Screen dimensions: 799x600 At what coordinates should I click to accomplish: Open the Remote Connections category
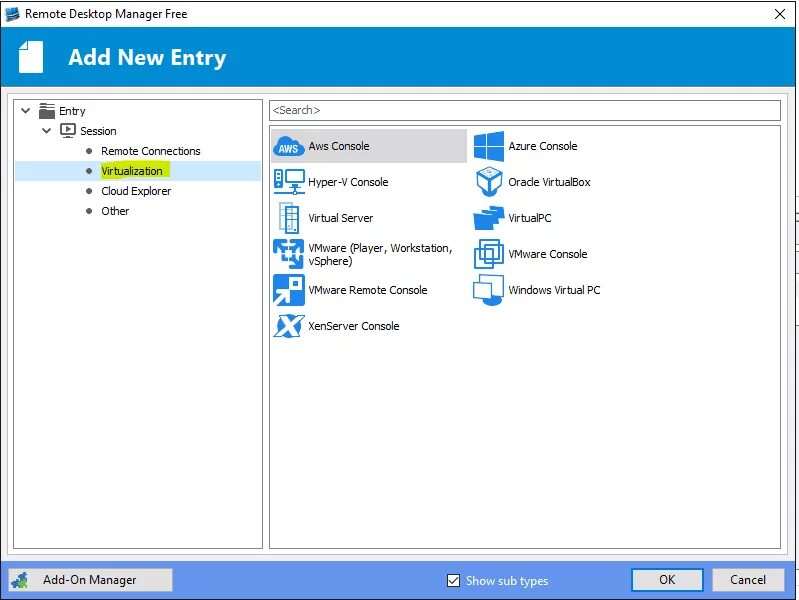click(x=150, y=151)
